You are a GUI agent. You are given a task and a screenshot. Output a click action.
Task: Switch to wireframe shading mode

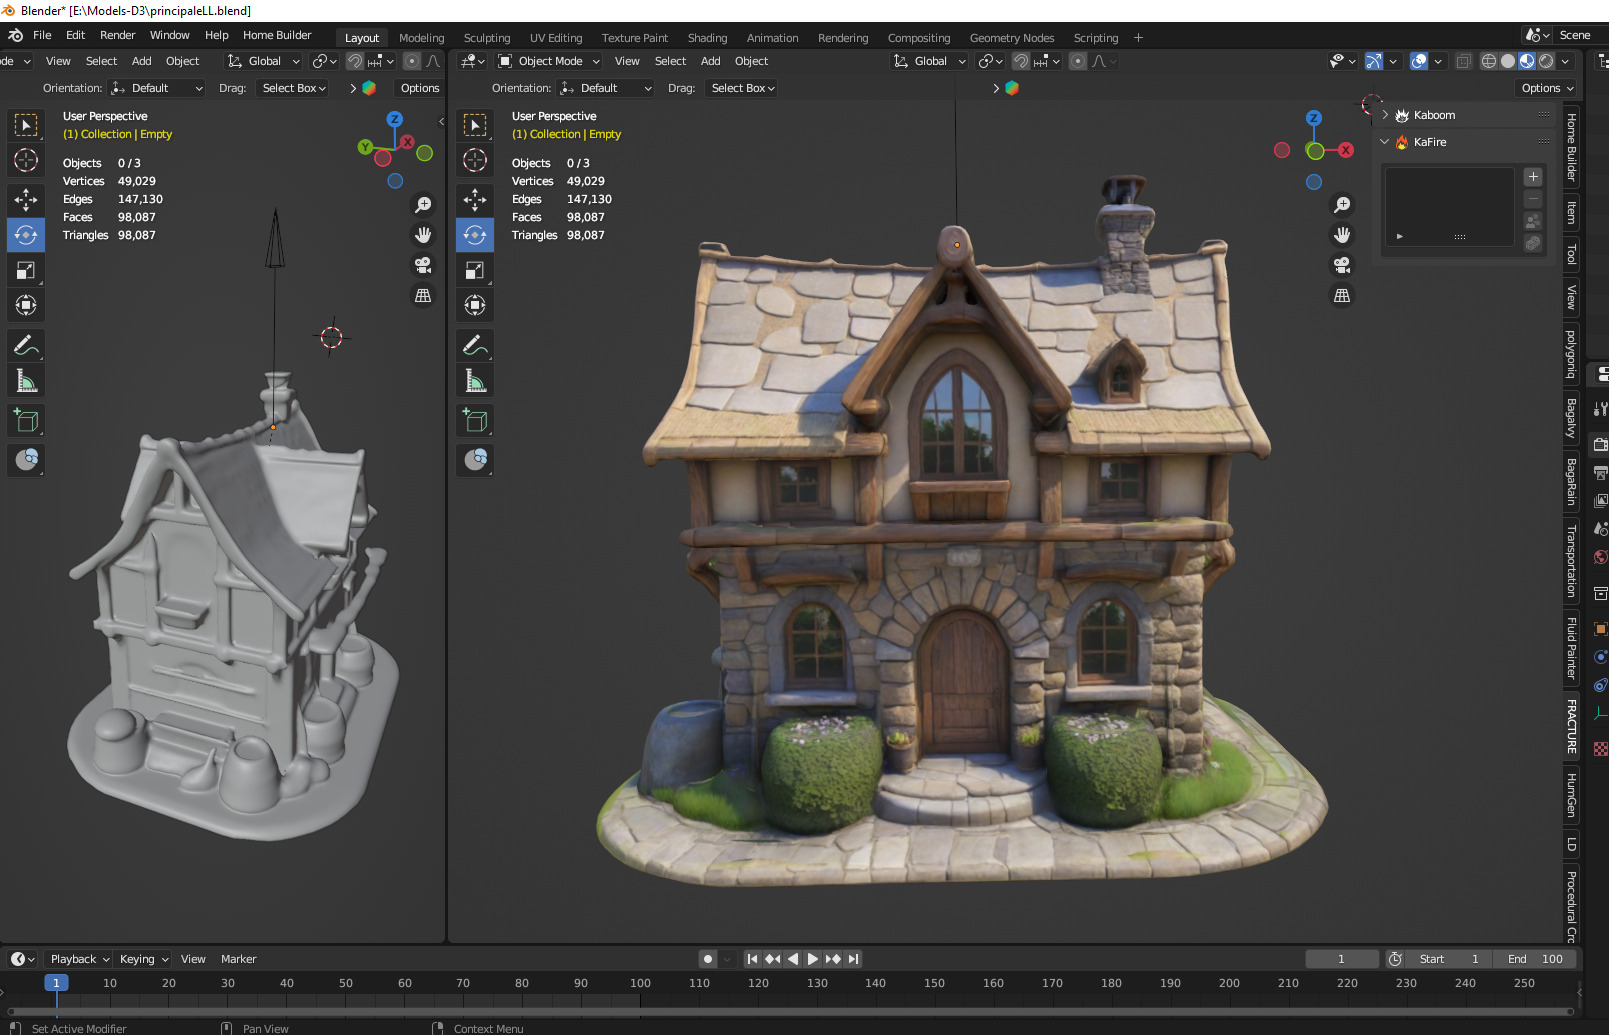[1489, 61]
